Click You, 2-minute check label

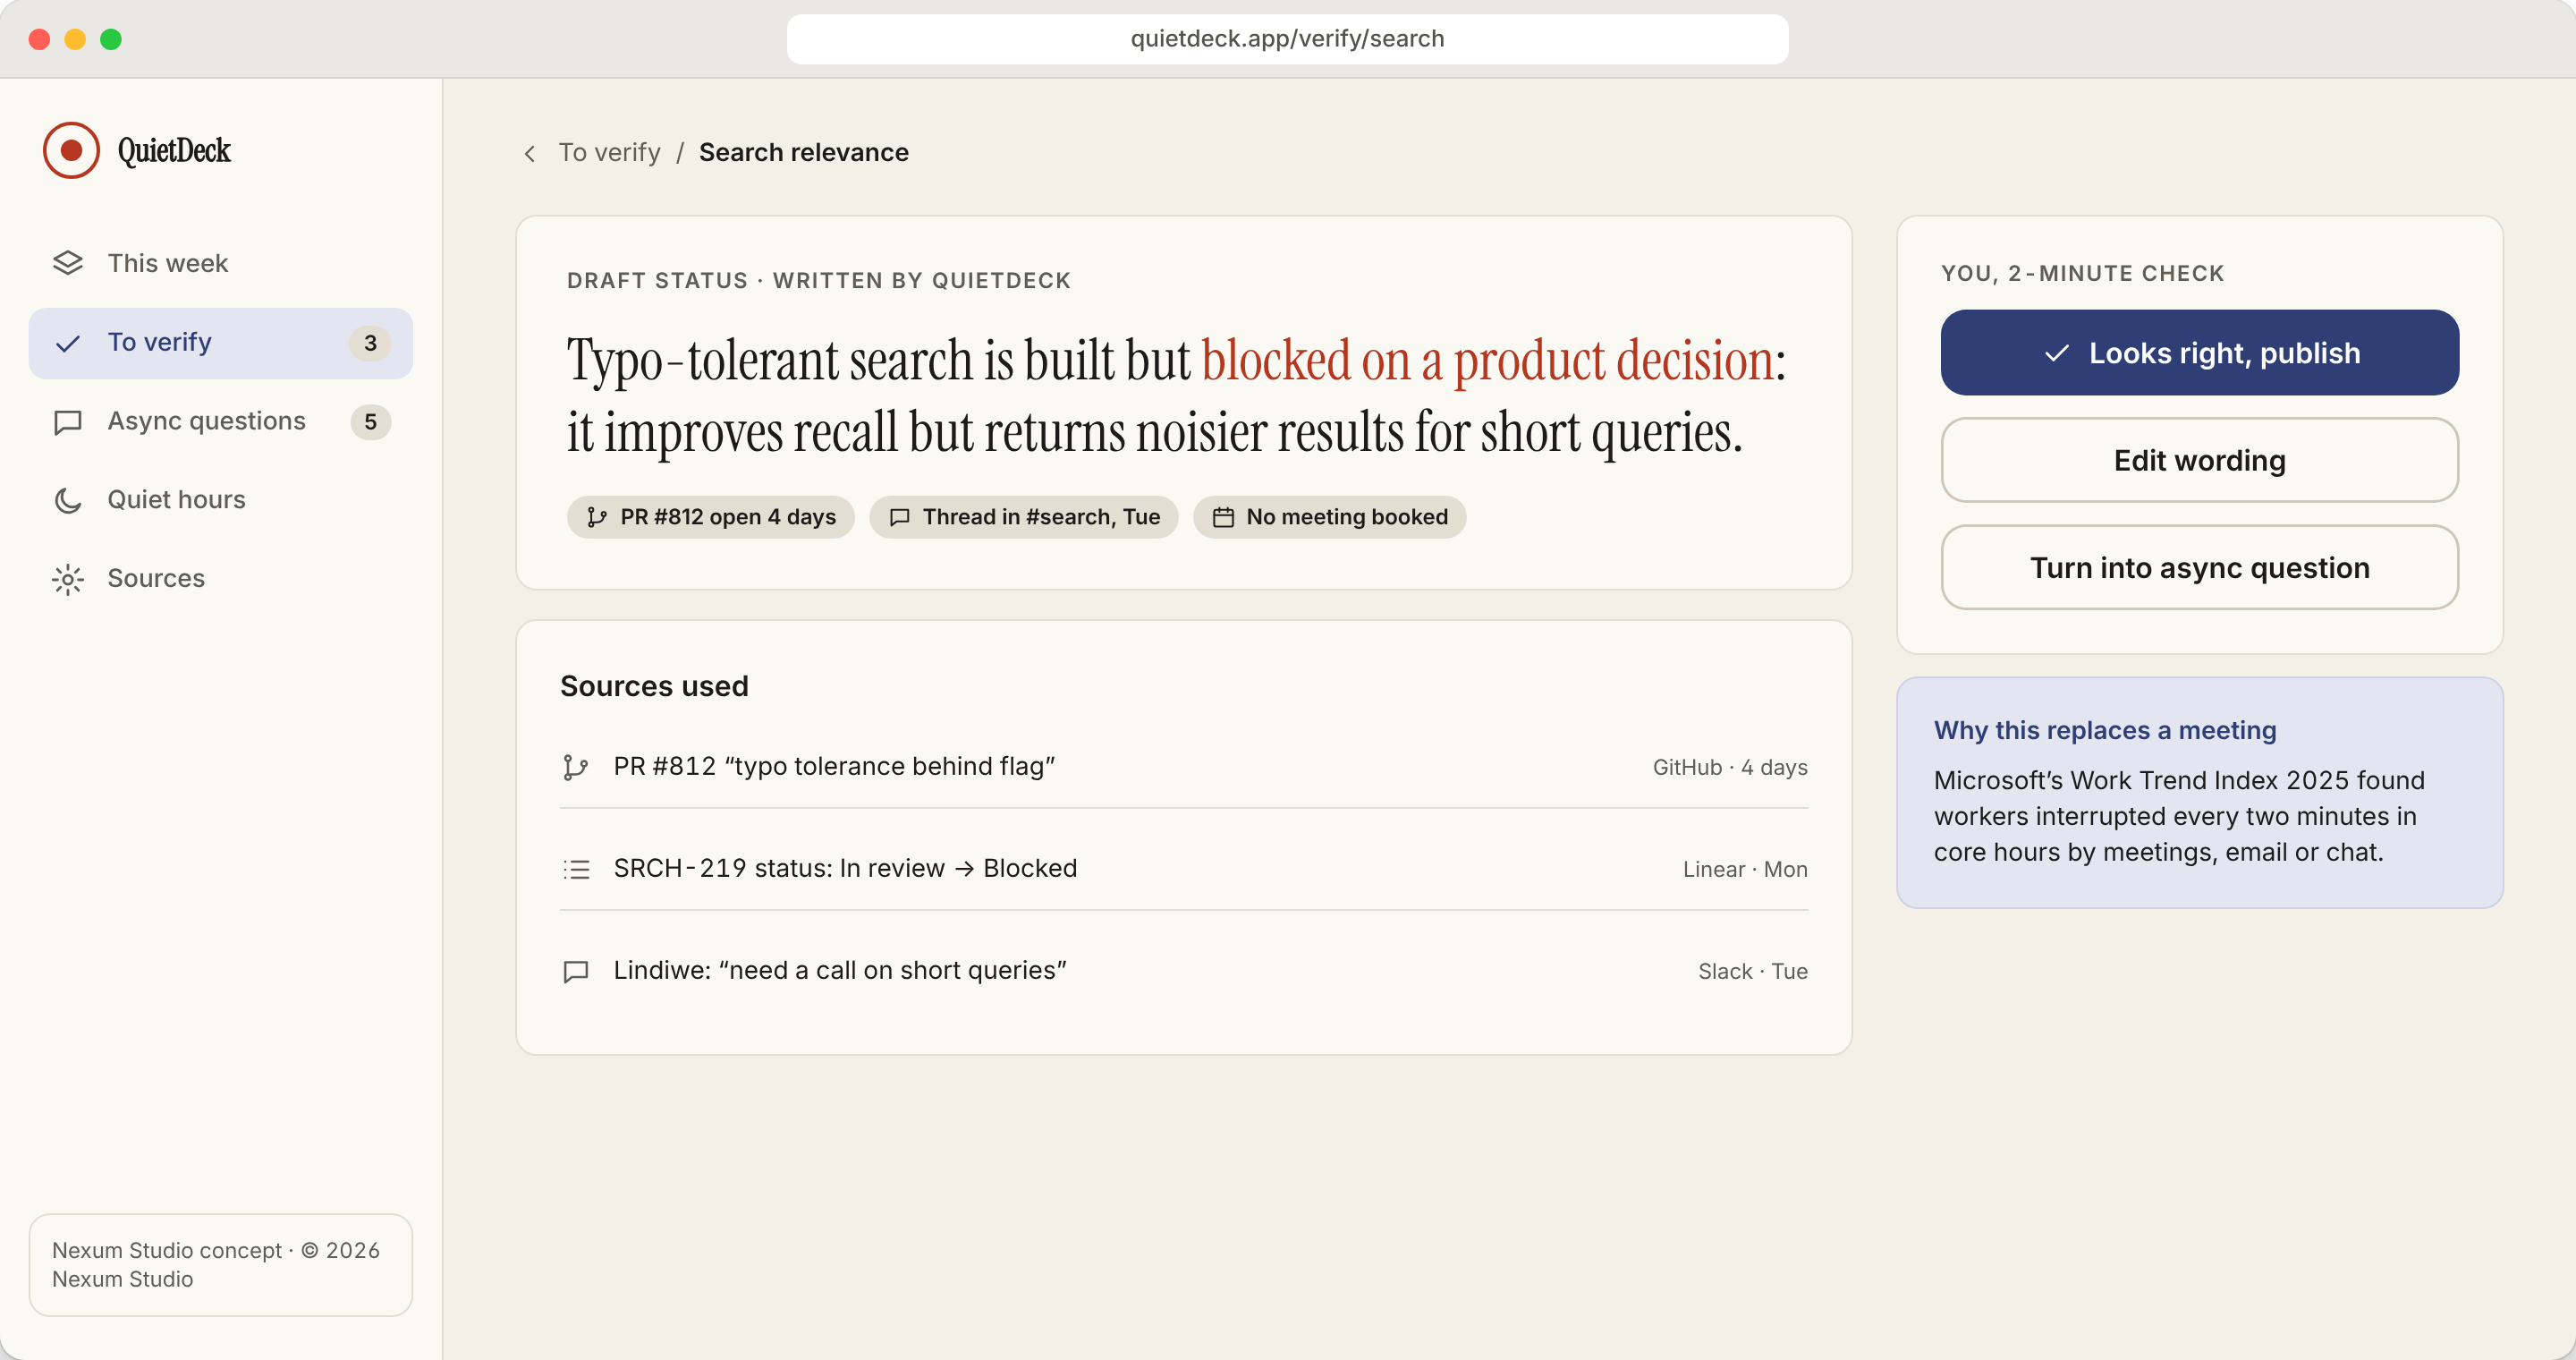point(2082,274)
